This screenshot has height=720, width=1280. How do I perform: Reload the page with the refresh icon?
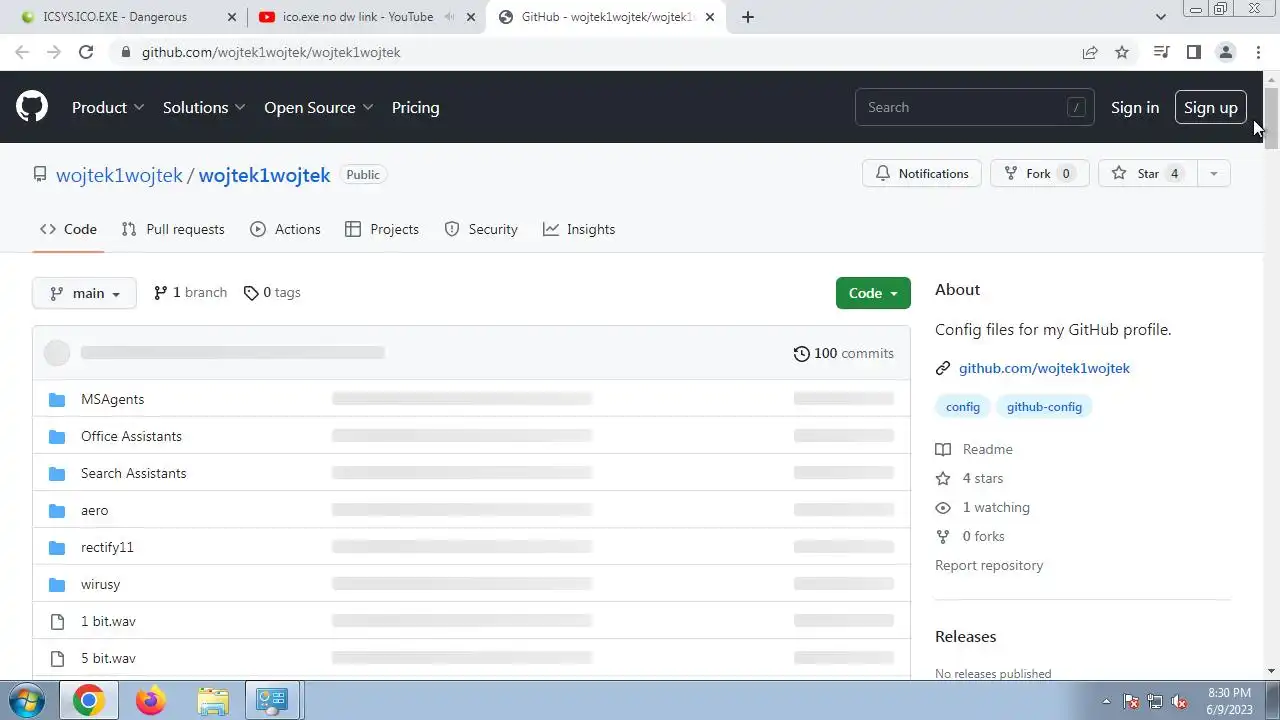pos(86,52)
